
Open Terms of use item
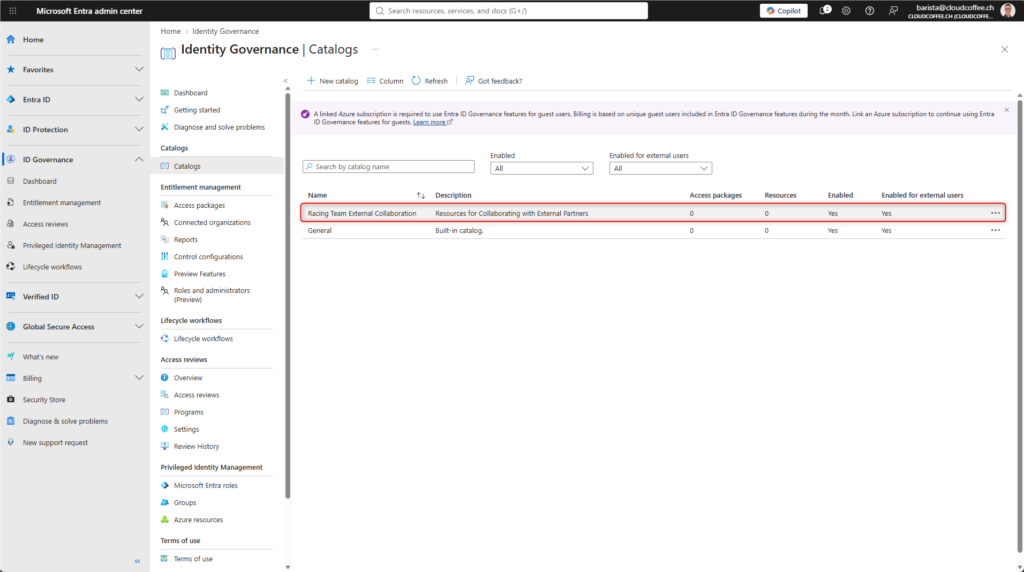(x=193, y=559)
